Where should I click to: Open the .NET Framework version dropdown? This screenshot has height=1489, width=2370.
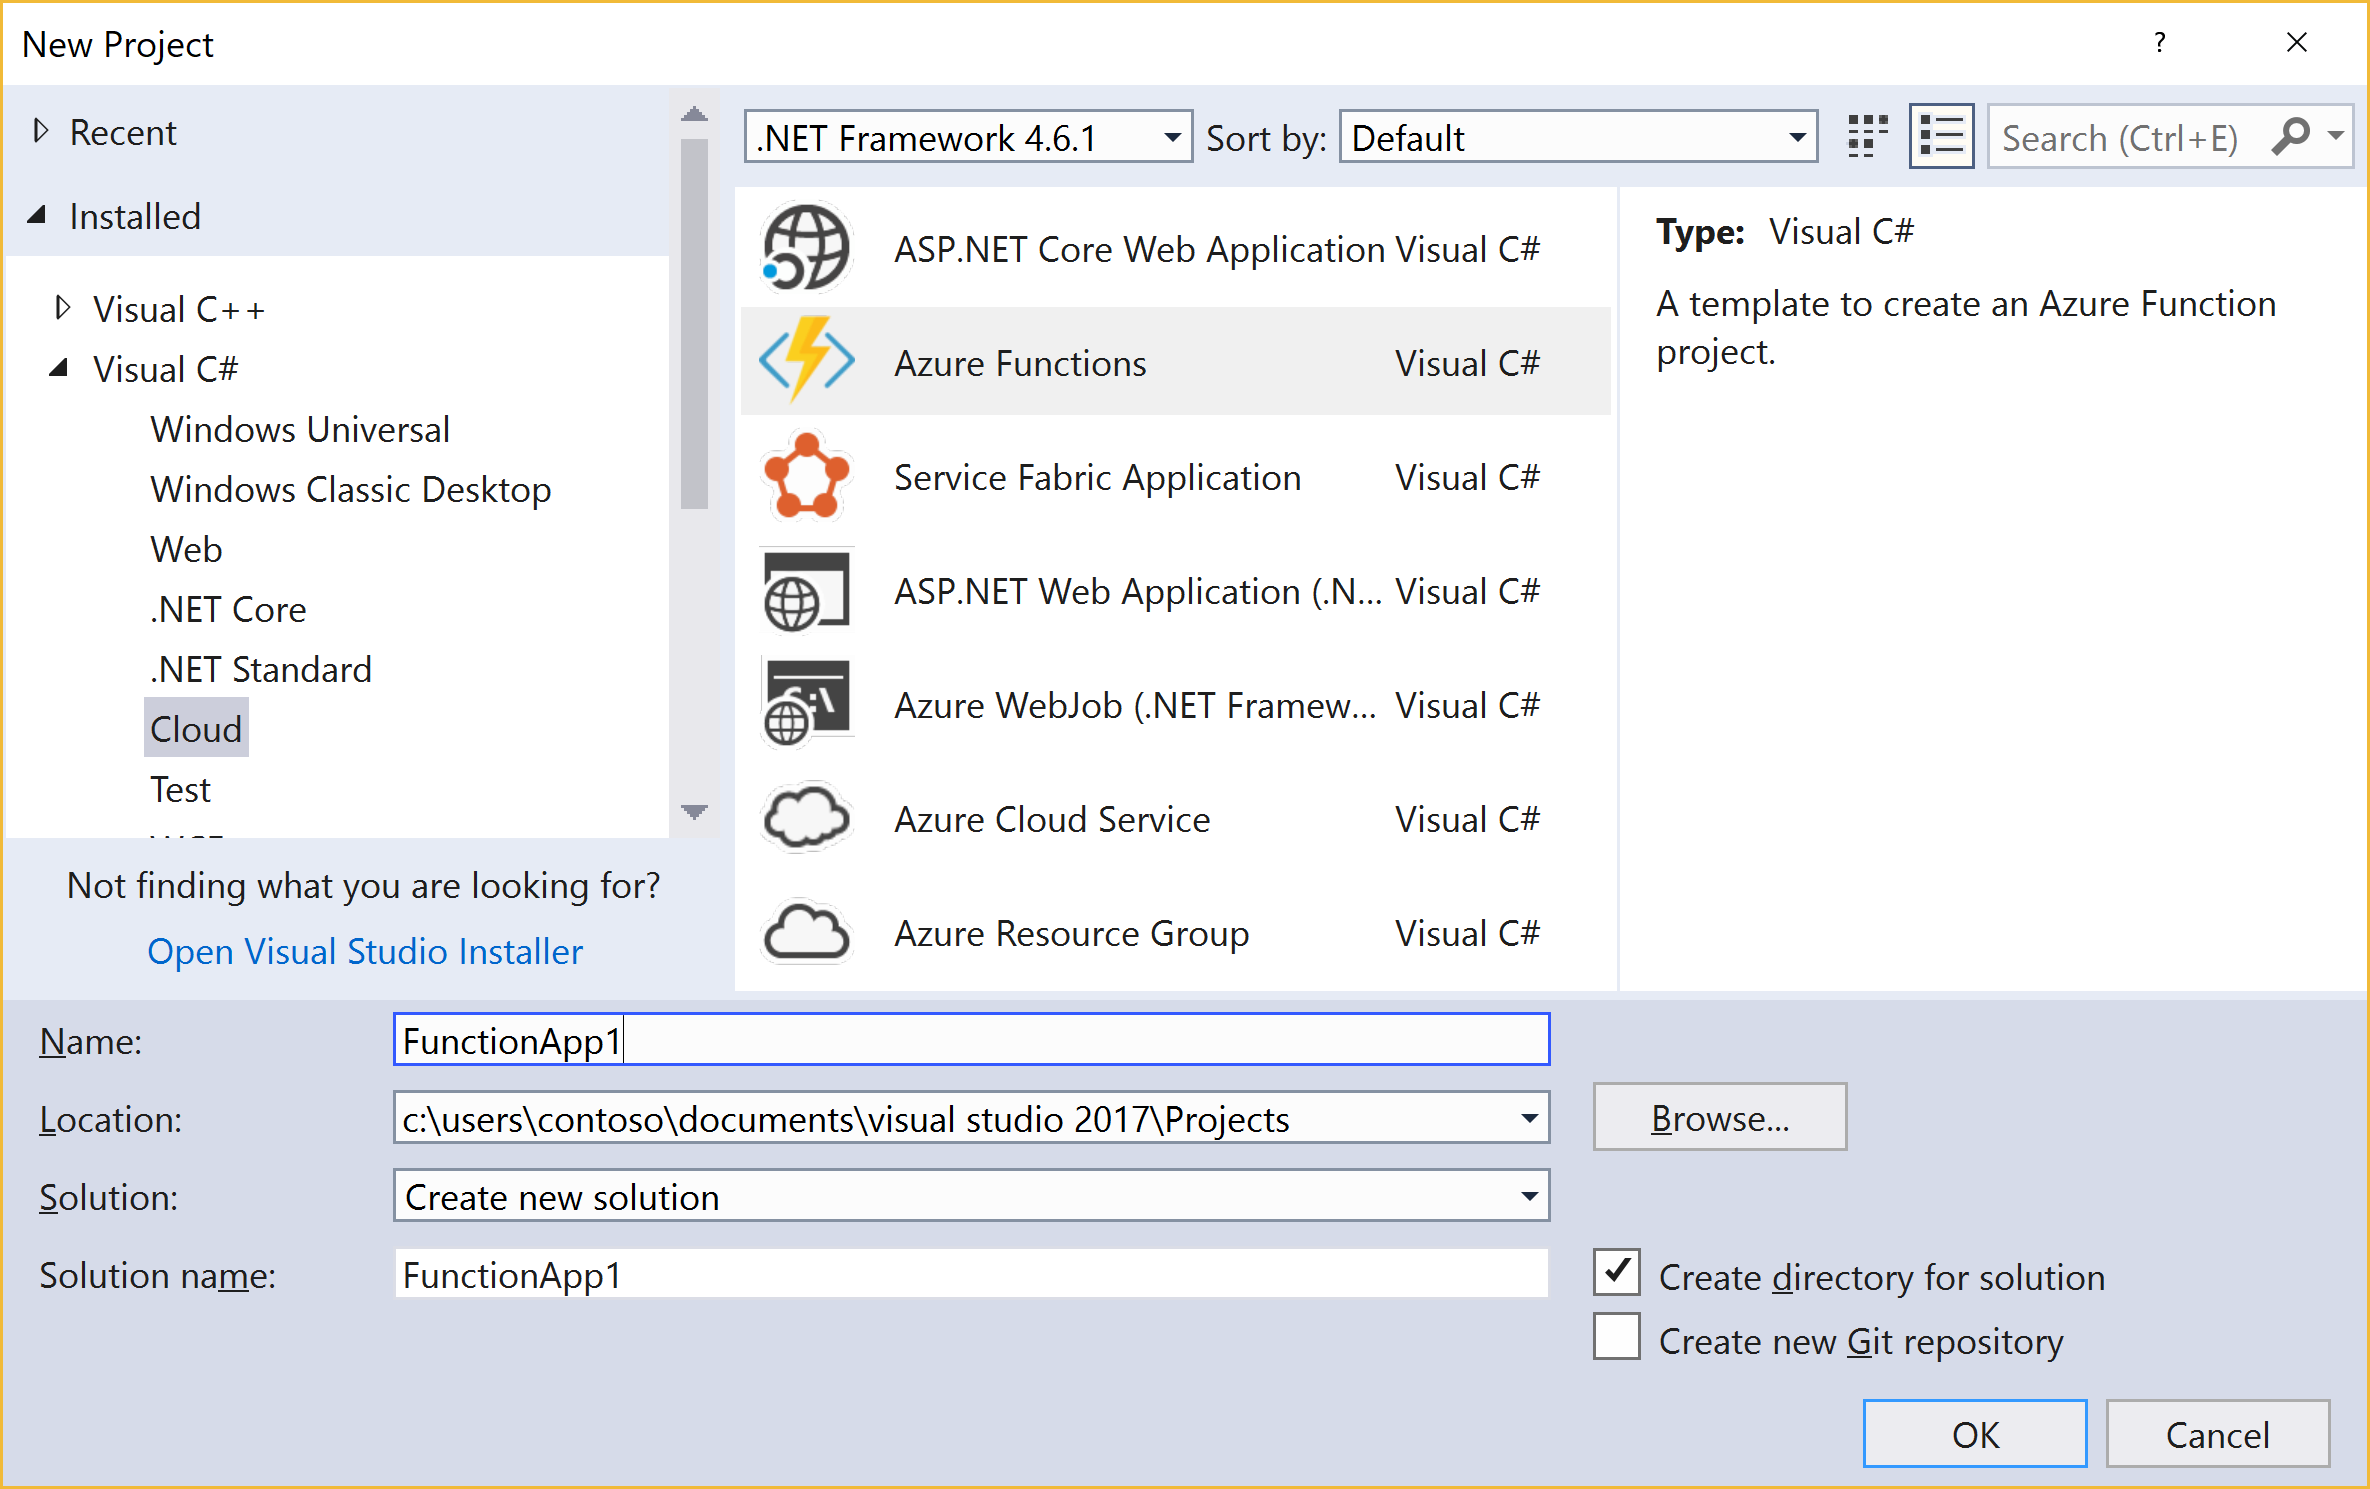1172,138
